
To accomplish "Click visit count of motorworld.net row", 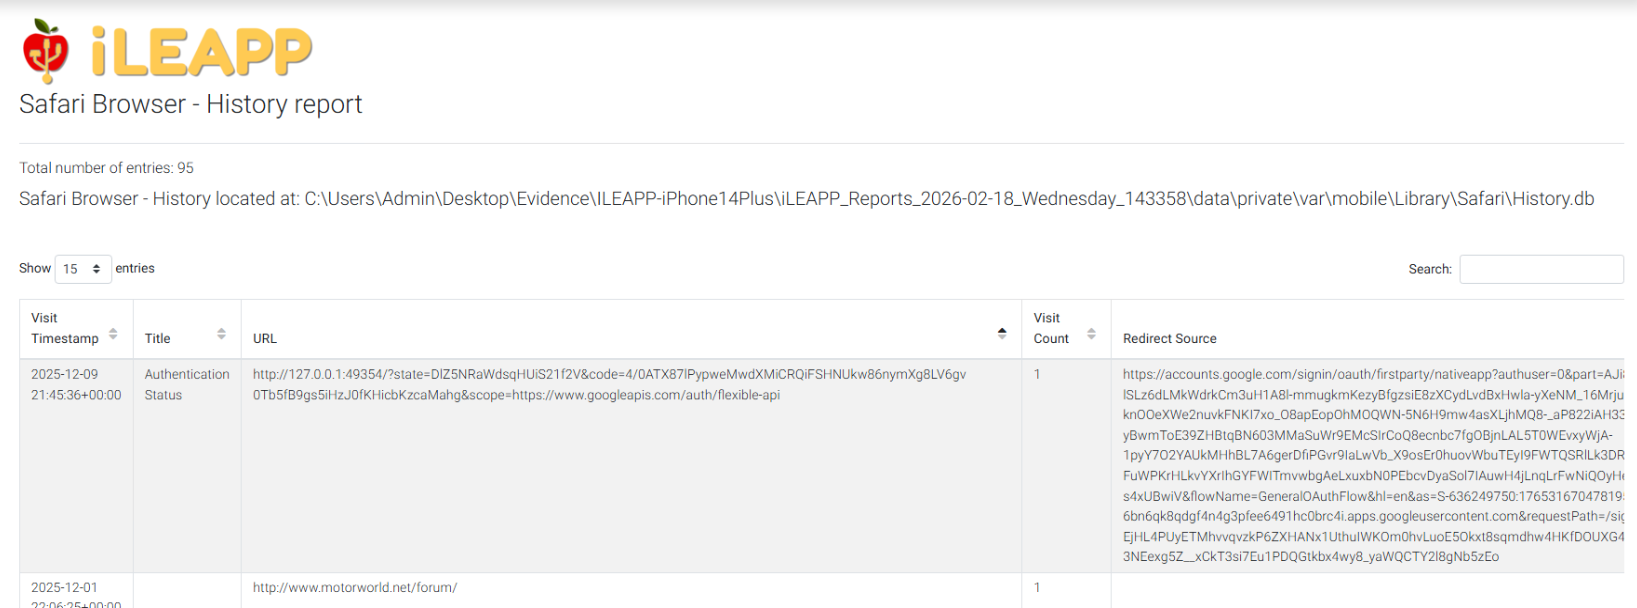I will pyautogui.click(x=1037, y=588).
